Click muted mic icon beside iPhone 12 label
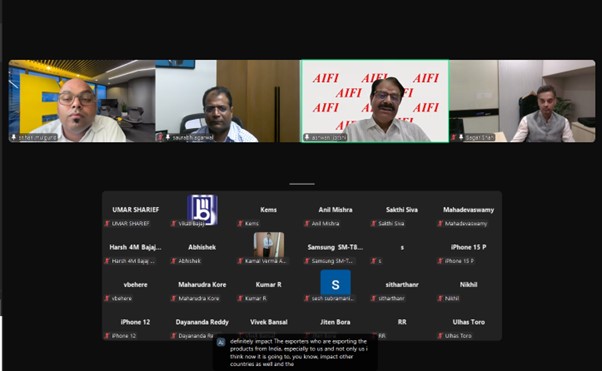 click(107, 336)
